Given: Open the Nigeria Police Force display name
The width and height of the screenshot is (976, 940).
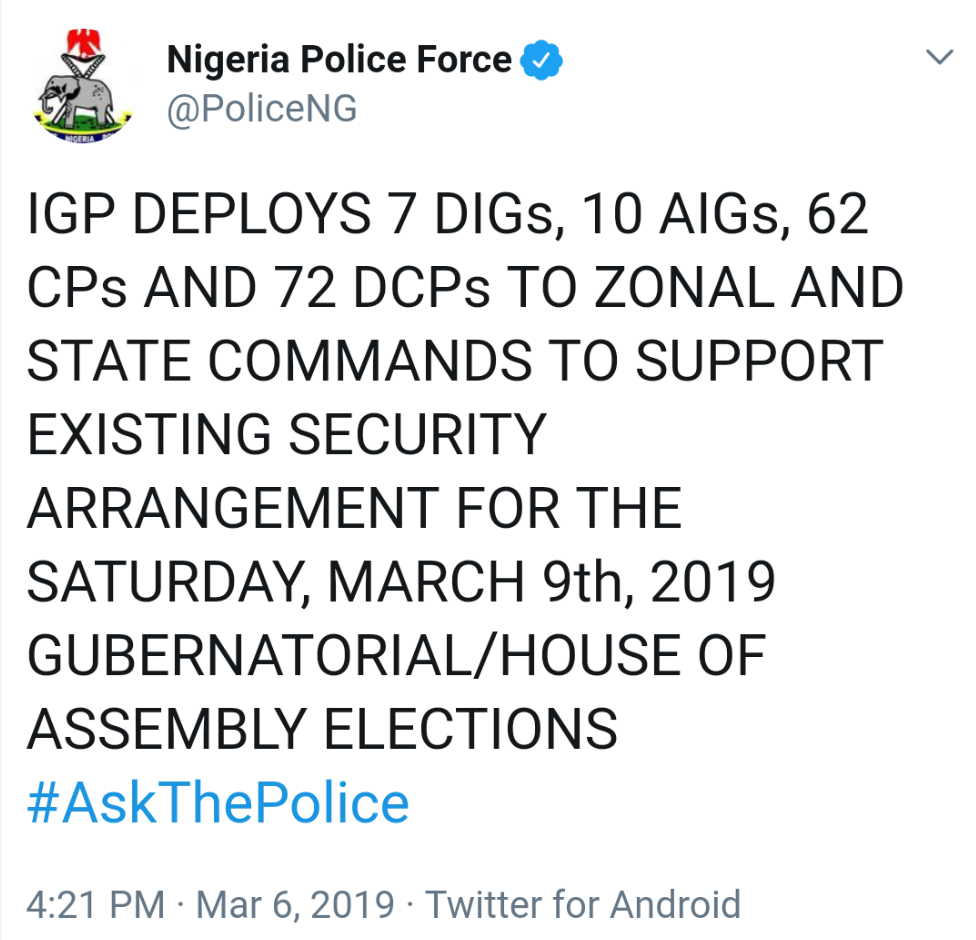Looking at the screenshot, I should 339,61.
